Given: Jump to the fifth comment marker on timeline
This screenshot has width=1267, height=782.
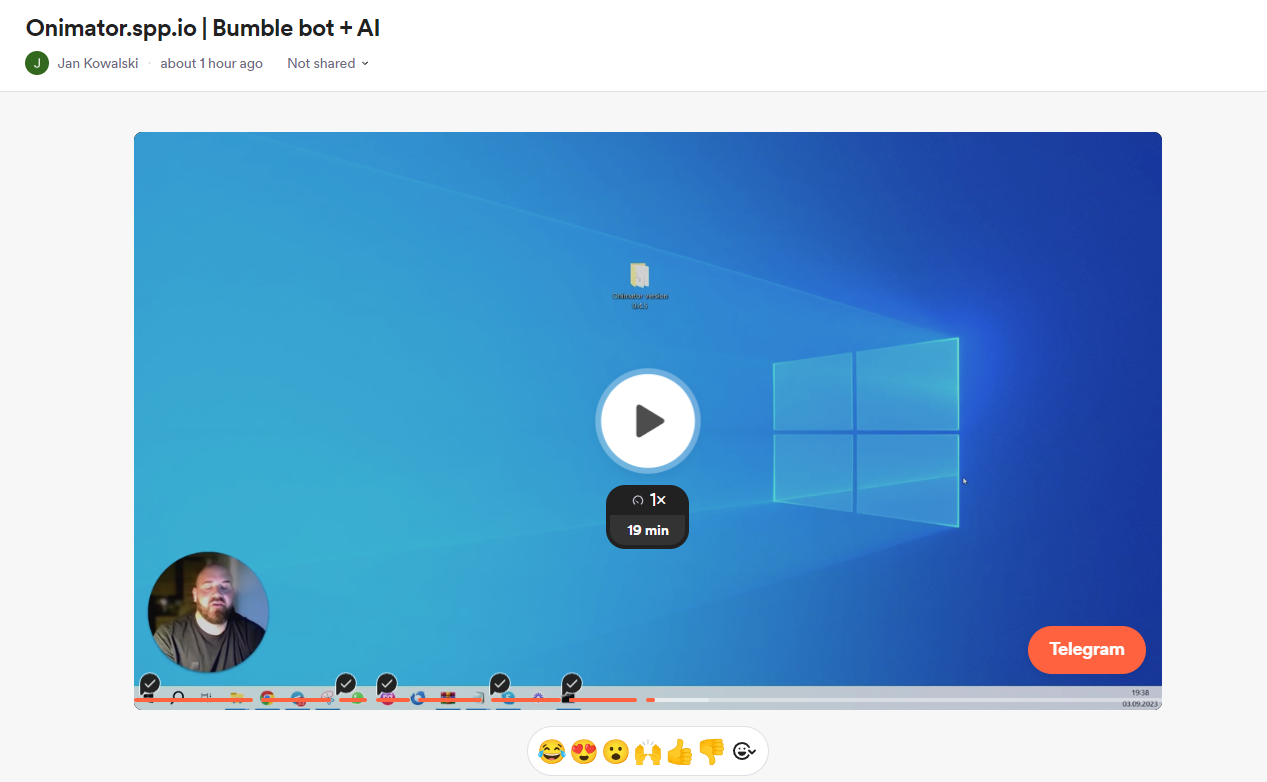Looking at the screenshot, I should pos(571,684).
